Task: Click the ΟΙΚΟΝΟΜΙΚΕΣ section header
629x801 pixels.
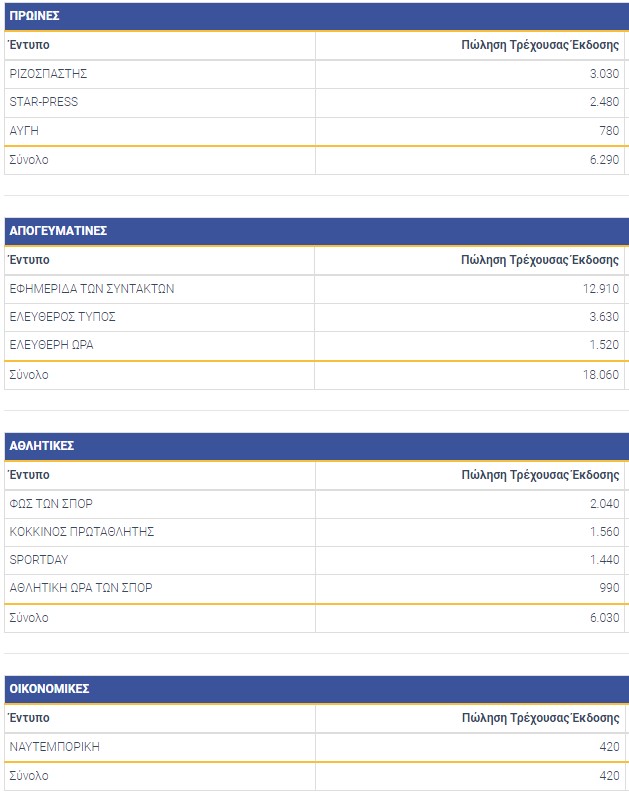Action: click(317, 689)
